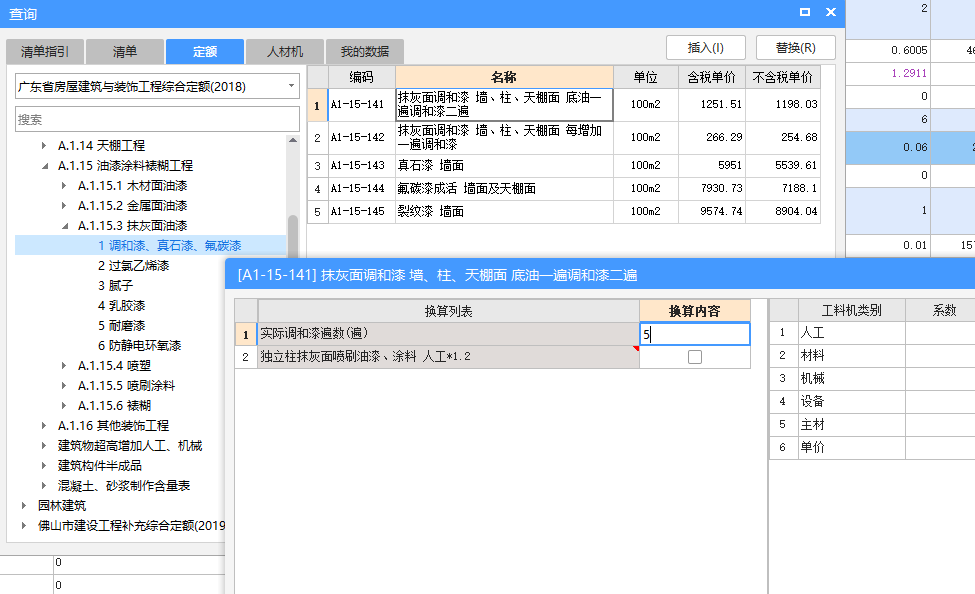Expand the 建筑构件半成品 node
This screenshot has height=594, width=975.
[x=44, y=465]
